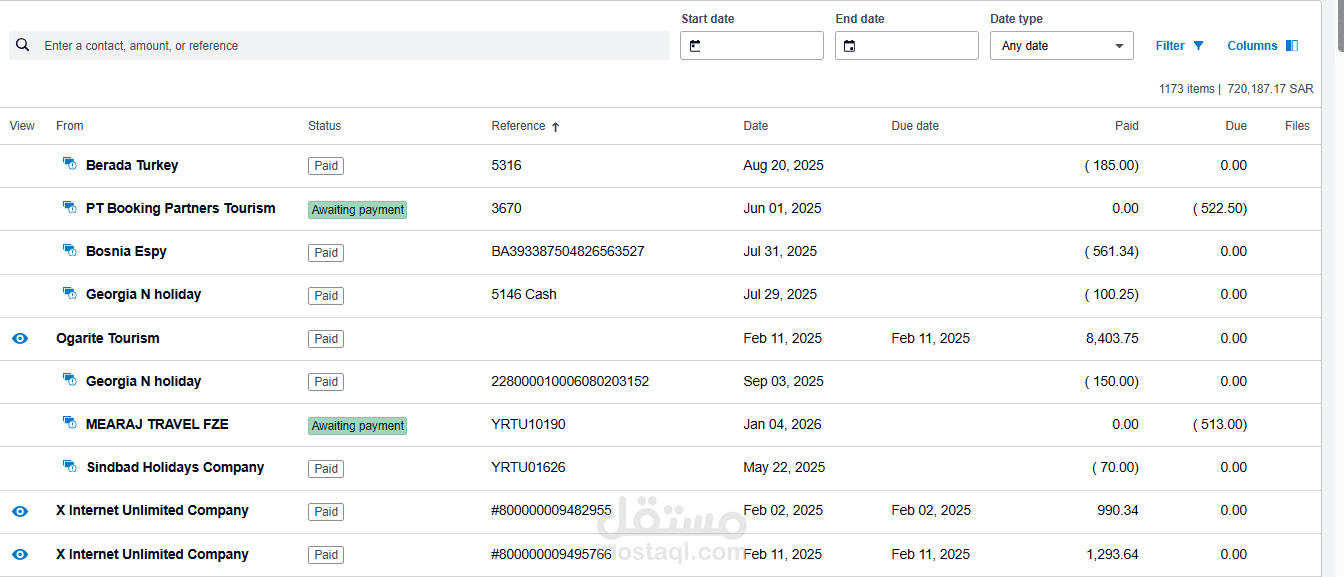Click the Jan 04, 2026 date cell

782,424
